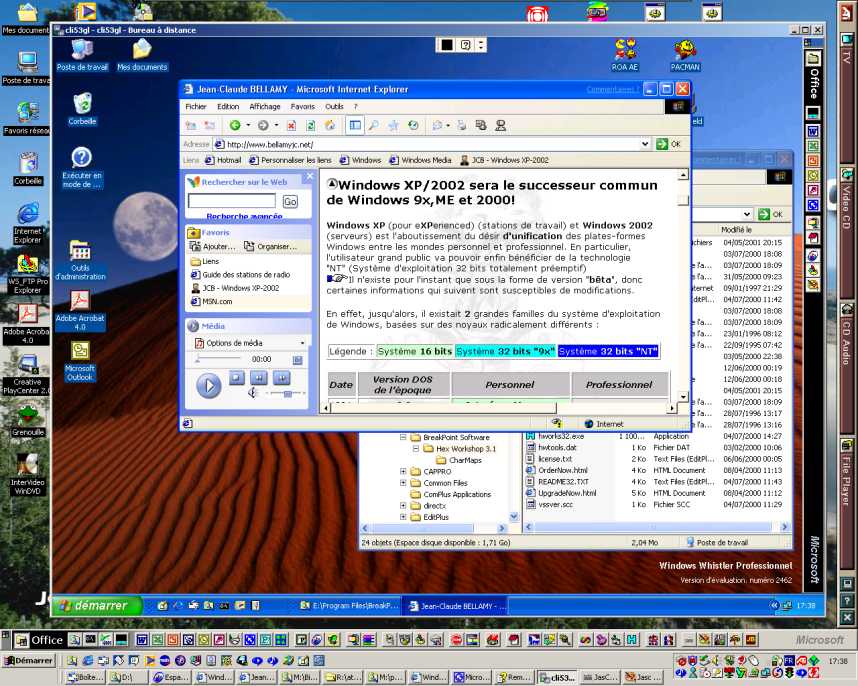Click the PACMAN desktop icon
This screenshot has width=858, height=686.
tap(685, 55)
